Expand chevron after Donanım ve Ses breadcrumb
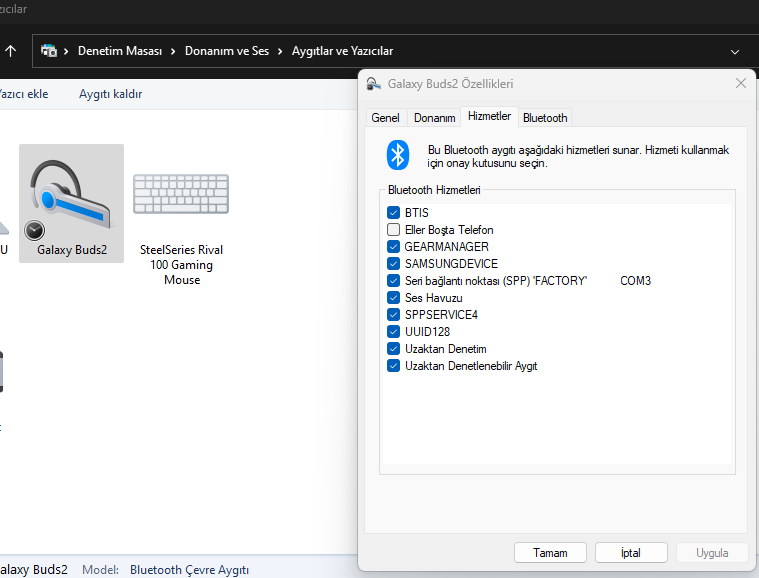Screen dimensions: 759x578 282,50
